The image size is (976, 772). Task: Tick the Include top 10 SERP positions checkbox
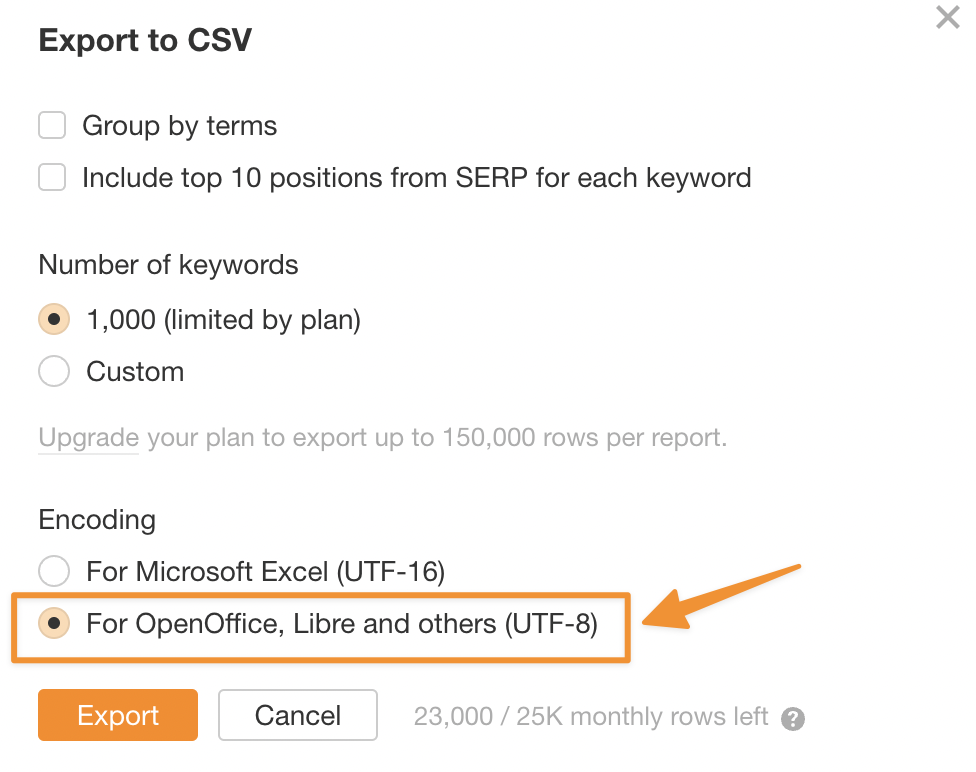(52, 177)
